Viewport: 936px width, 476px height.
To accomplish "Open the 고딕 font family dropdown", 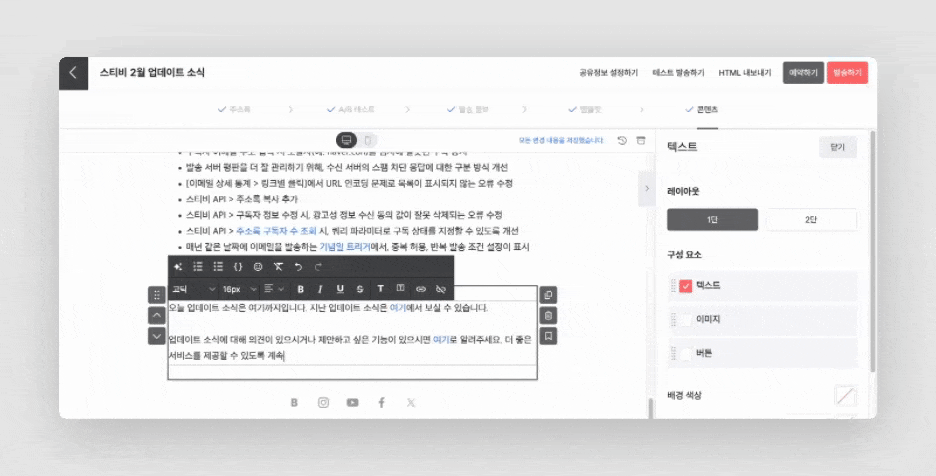I will pyautogui.click(x=193, y=289).
